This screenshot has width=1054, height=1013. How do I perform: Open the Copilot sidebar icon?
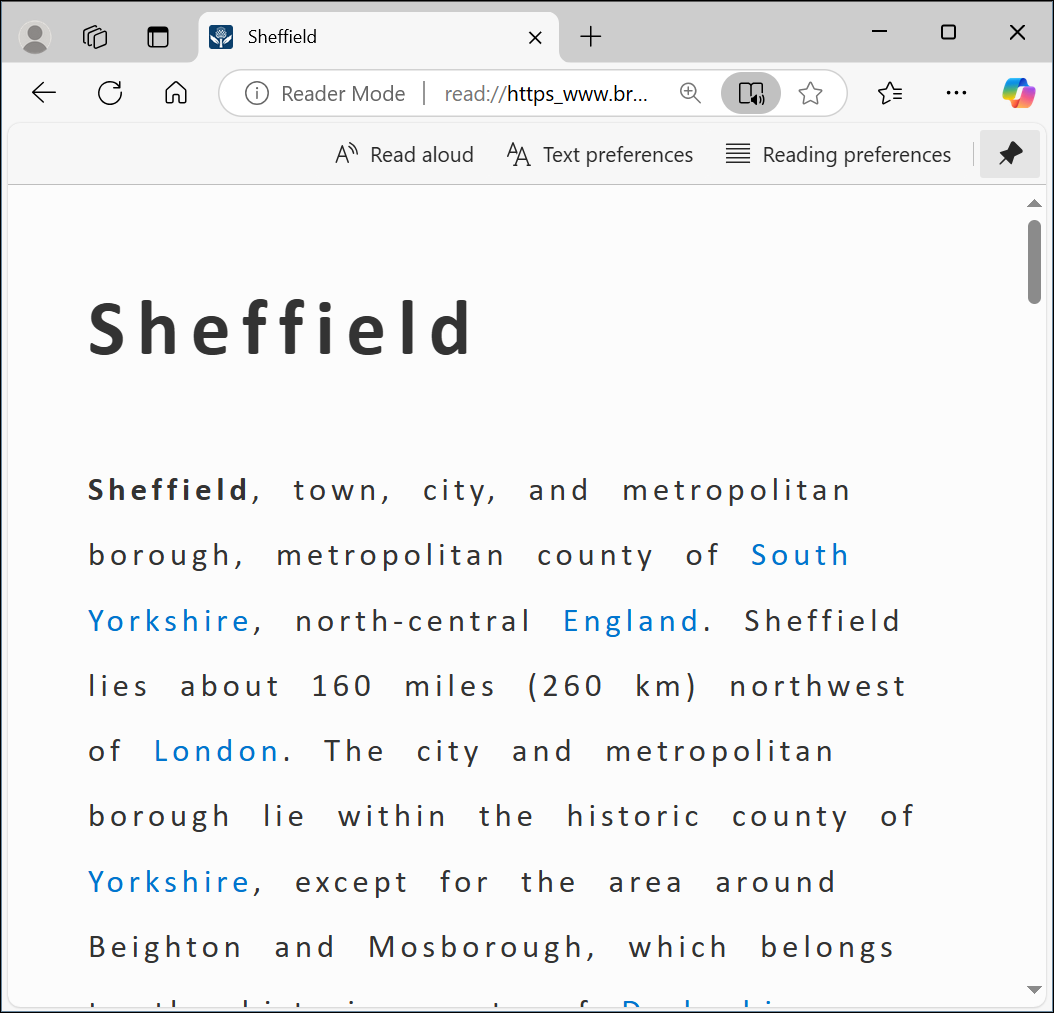[x=1019, y=94]
